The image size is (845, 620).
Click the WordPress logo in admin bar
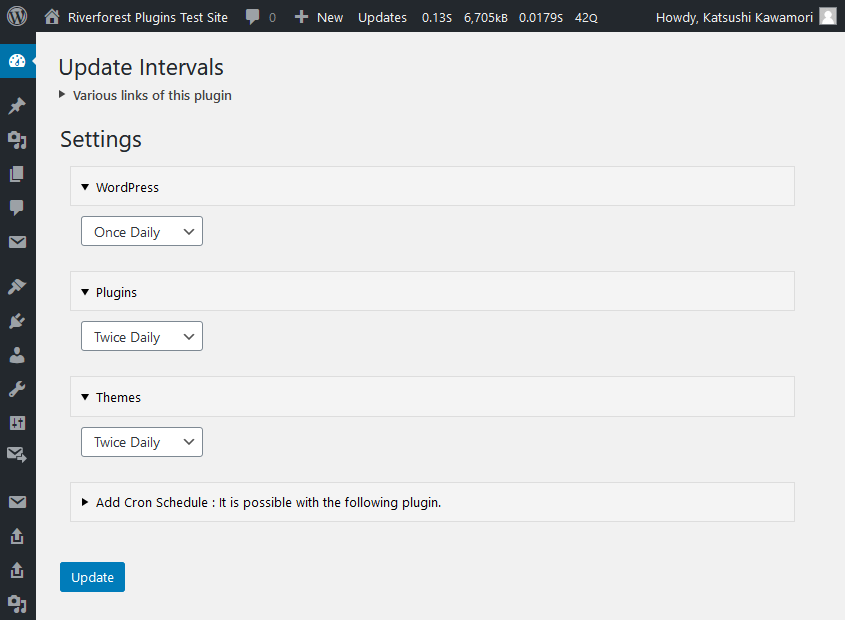[18, 16]
